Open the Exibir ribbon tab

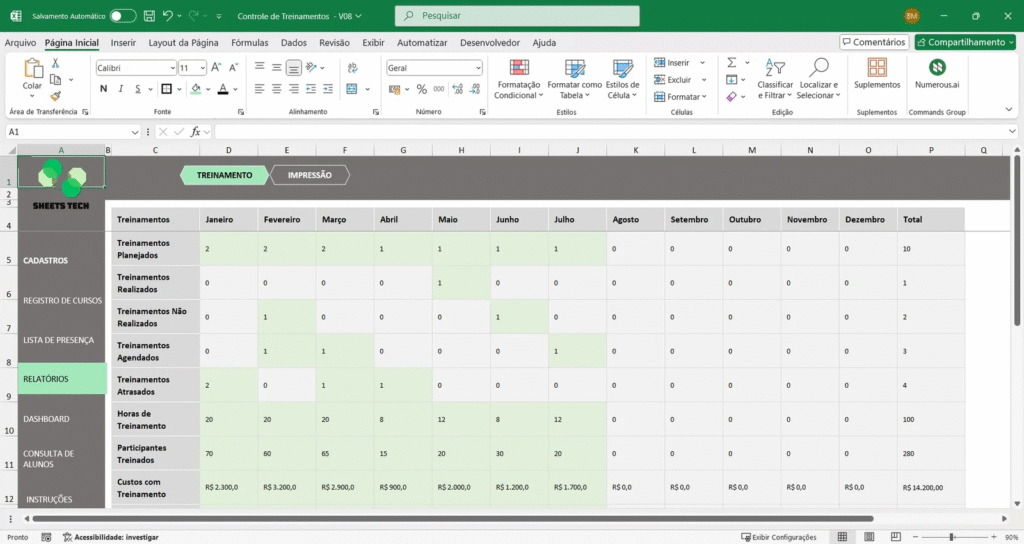pyautogui.click(x=373, y=43)
